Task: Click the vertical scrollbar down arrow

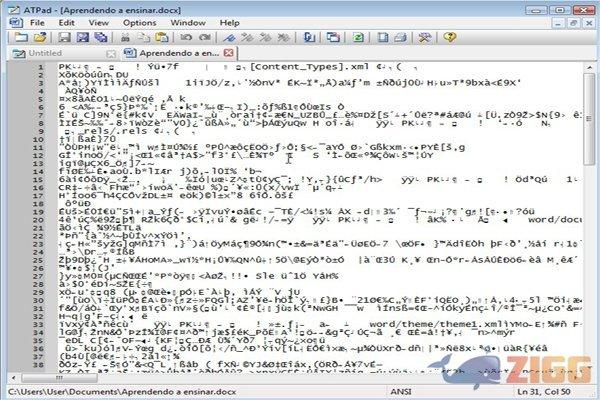Action: [590, 367]
